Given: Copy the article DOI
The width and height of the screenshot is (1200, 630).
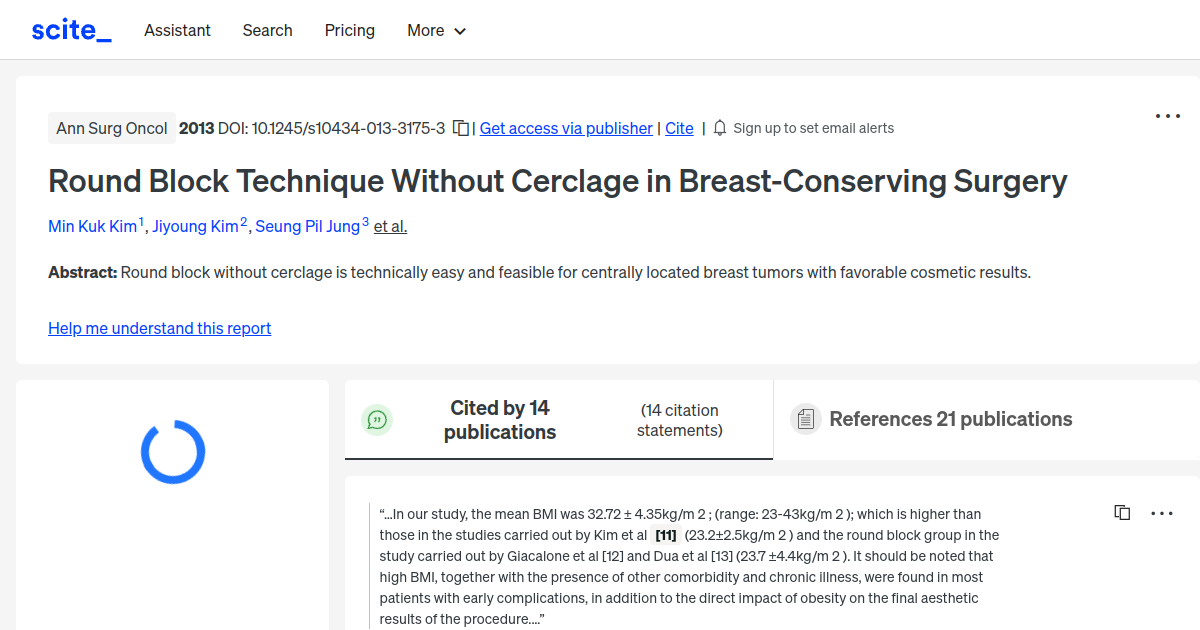Looking at the screenshot, I should point(459,128).
